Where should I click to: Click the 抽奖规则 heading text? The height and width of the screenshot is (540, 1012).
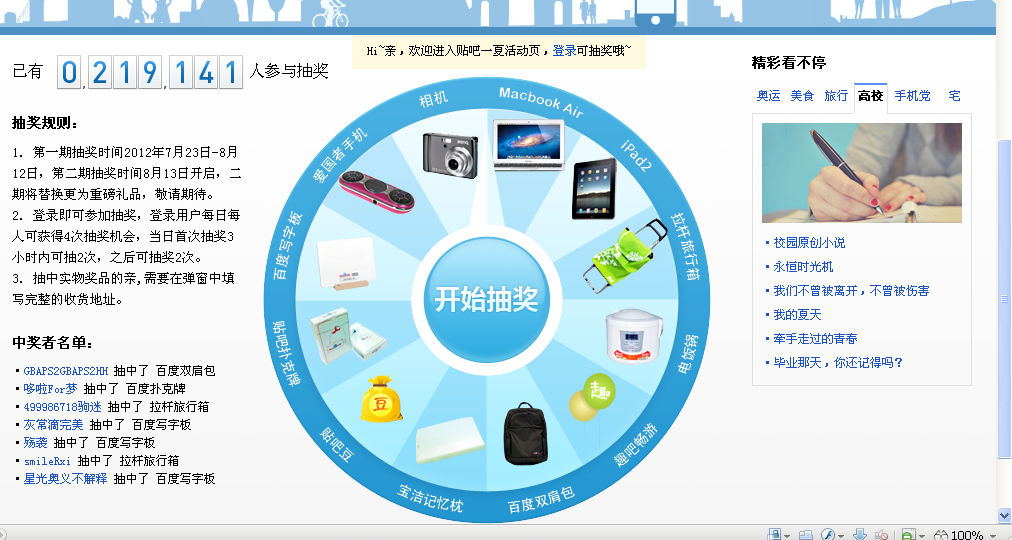45,123
